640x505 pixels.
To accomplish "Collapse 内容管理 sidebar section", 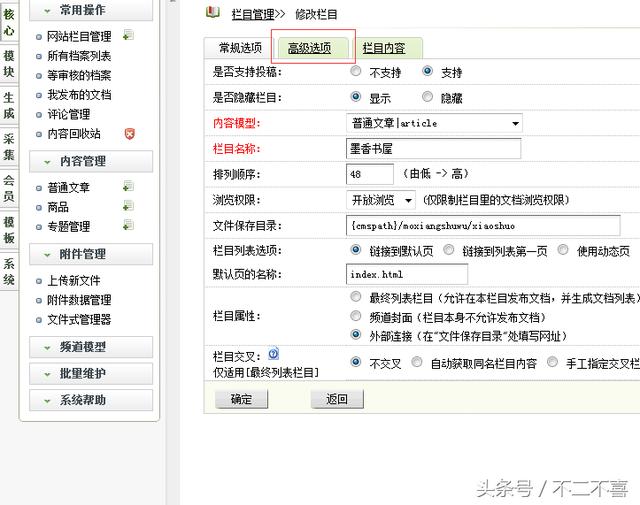I will coord(91,161).
